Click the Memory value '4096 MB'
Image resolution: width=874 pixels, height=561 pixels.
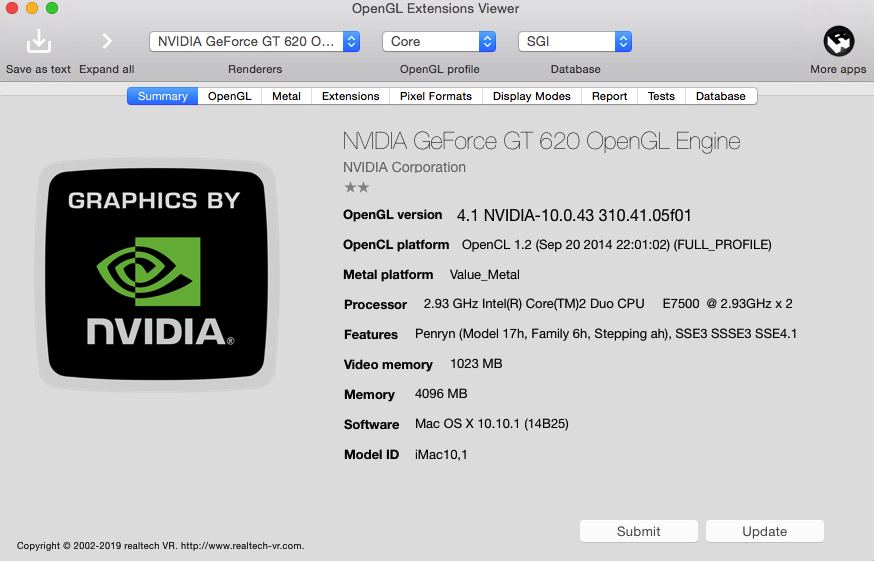click(x=441, y=394)
